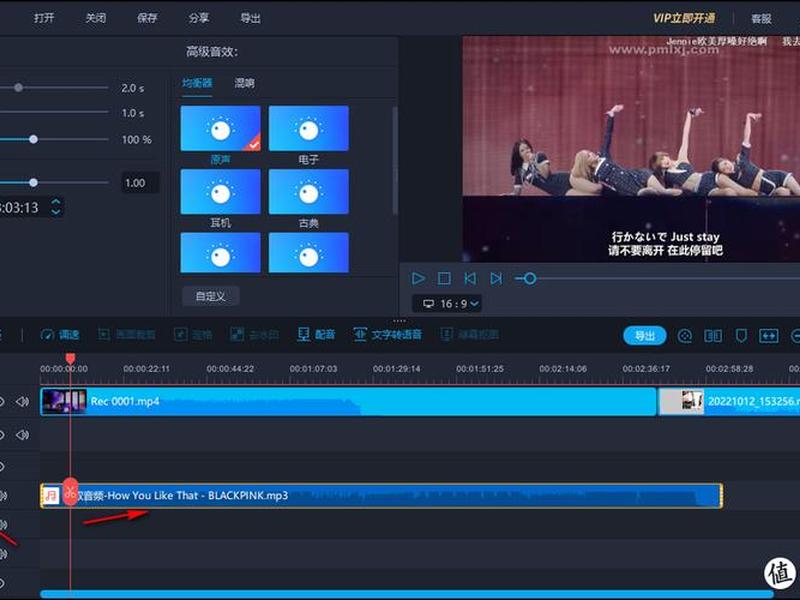The height and width of the screenshot is (600, 800).
Task: Click the 00:01:07:03 mark on the ruler
Action: [x=313, y=369]
